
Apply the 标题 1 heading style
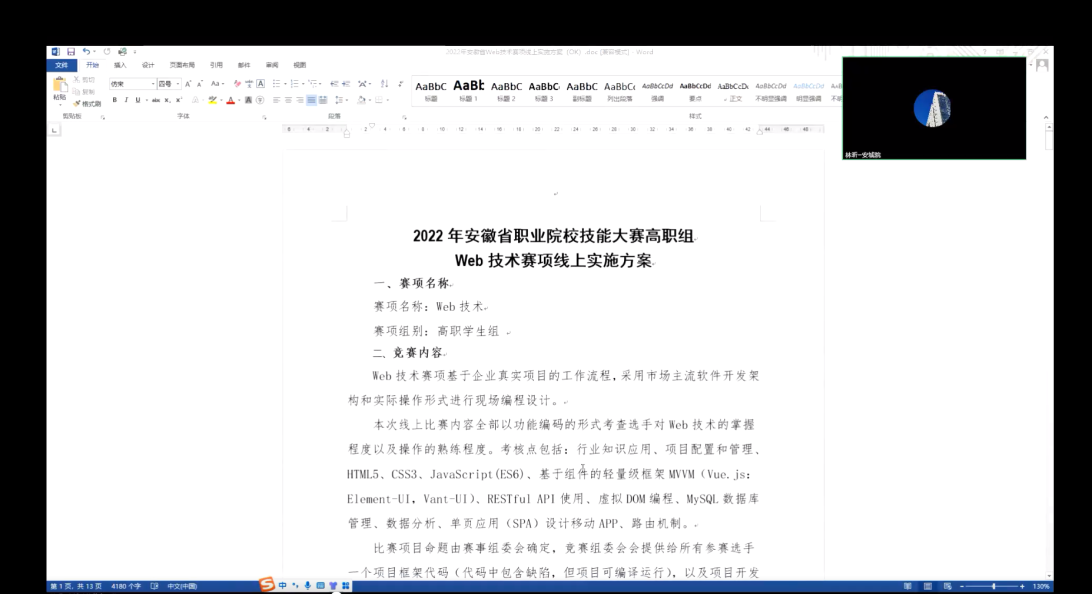tap(469, 91)
